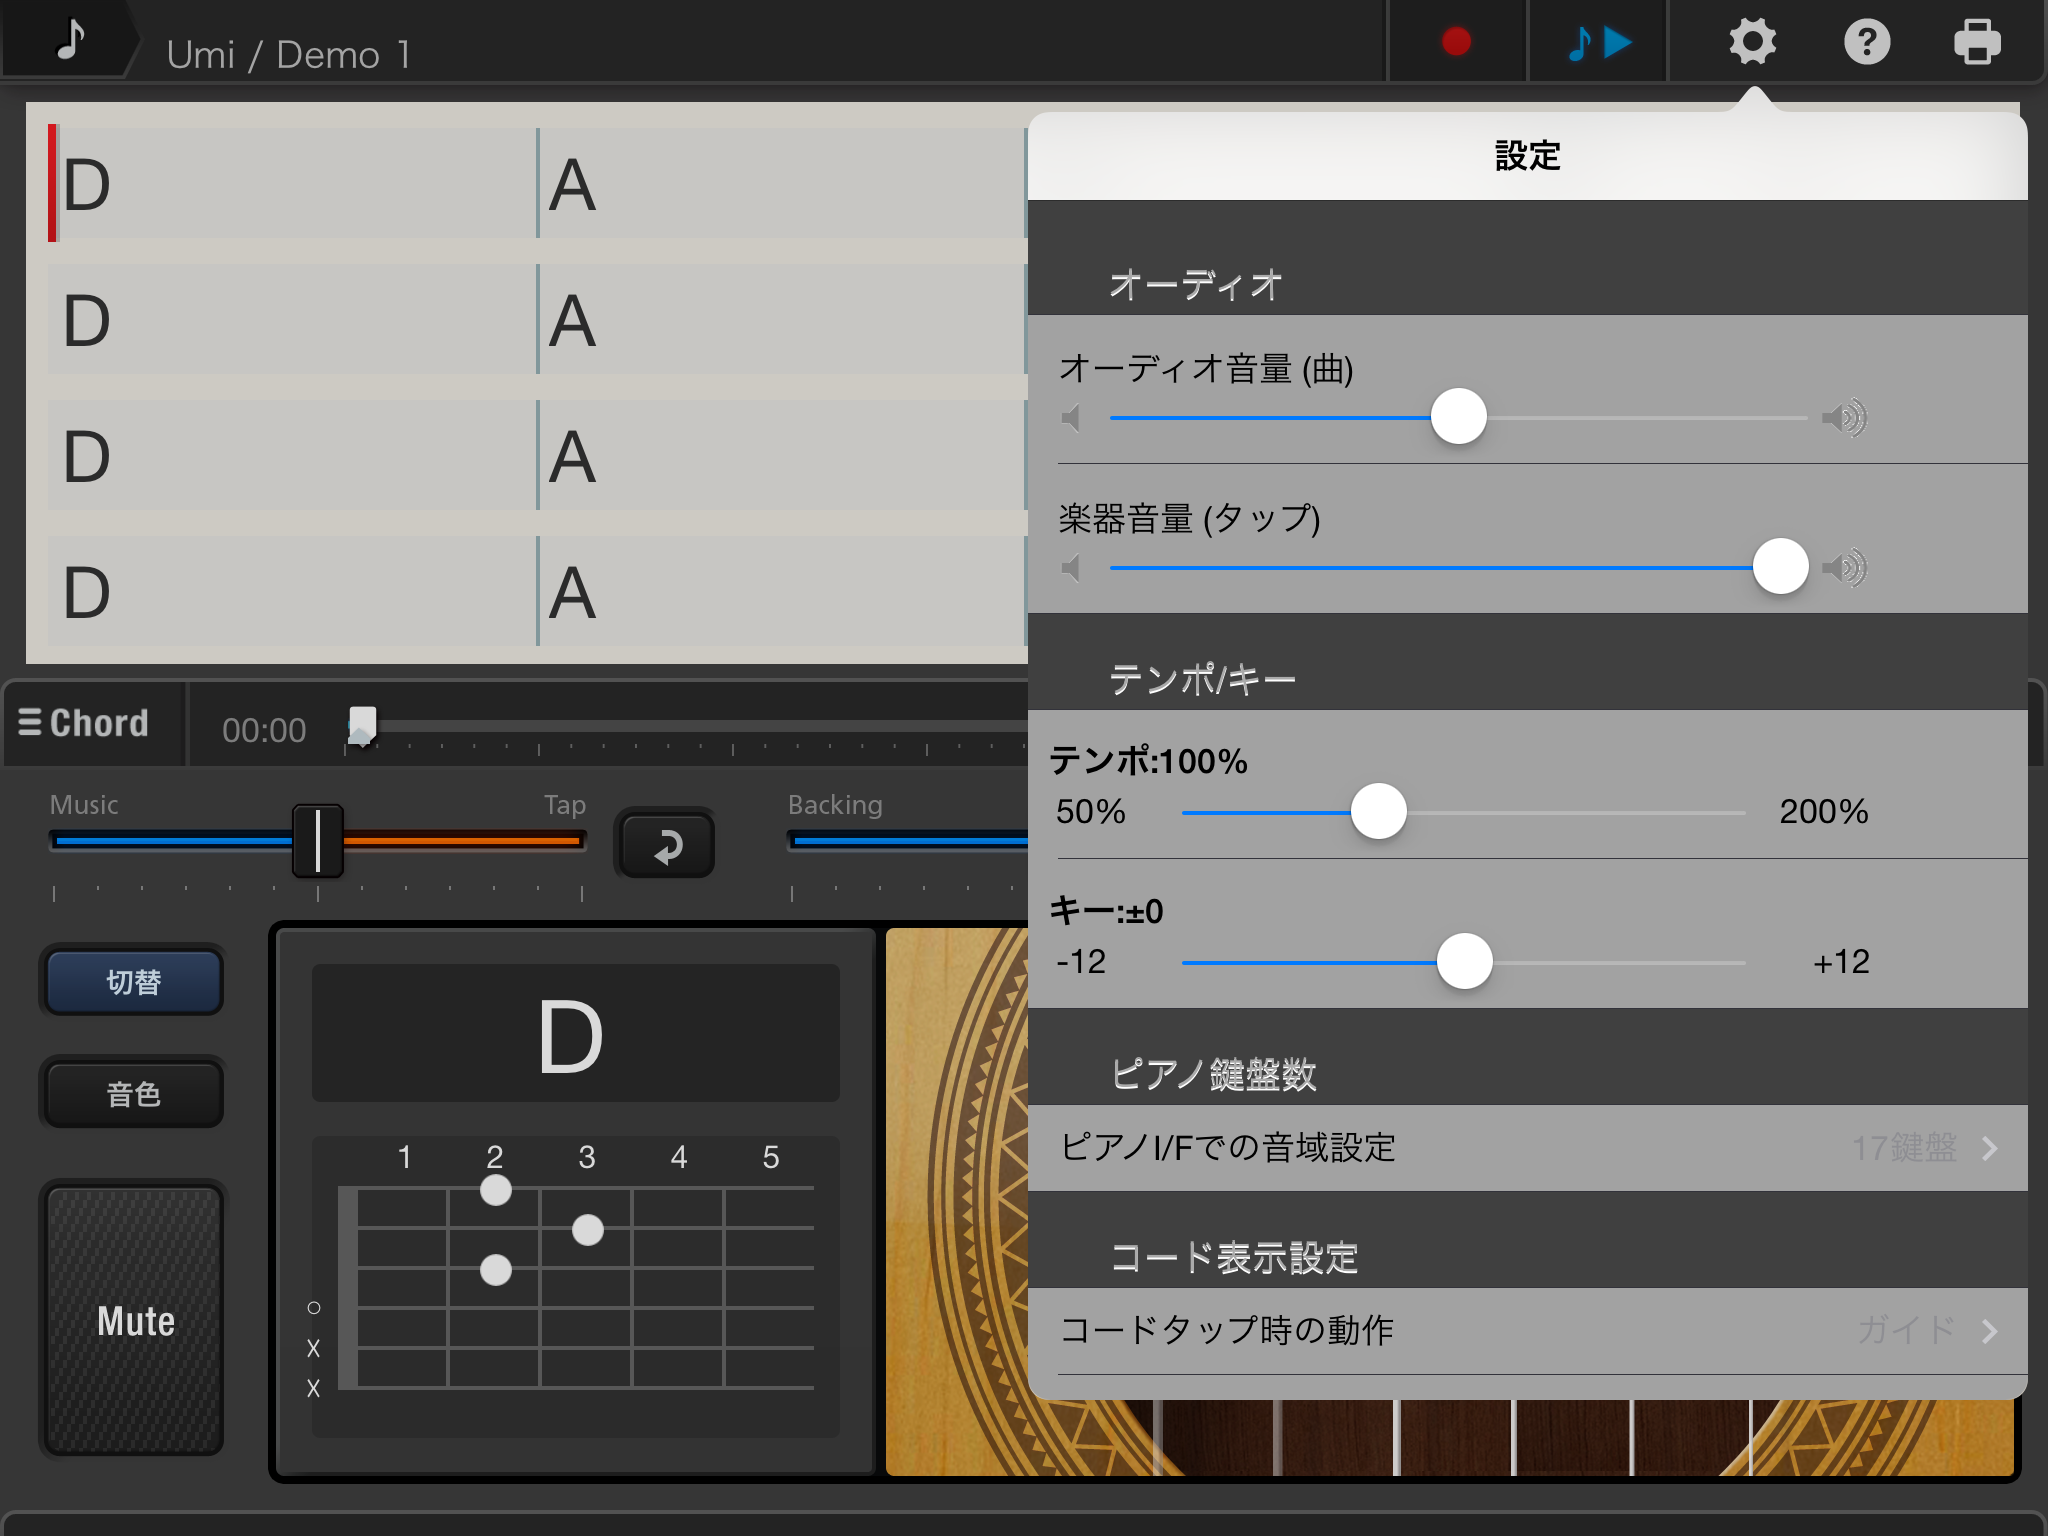This screenshot has height=1536, width=2048.
Task: Open the Chord menu button
Action: click(86, 723)
